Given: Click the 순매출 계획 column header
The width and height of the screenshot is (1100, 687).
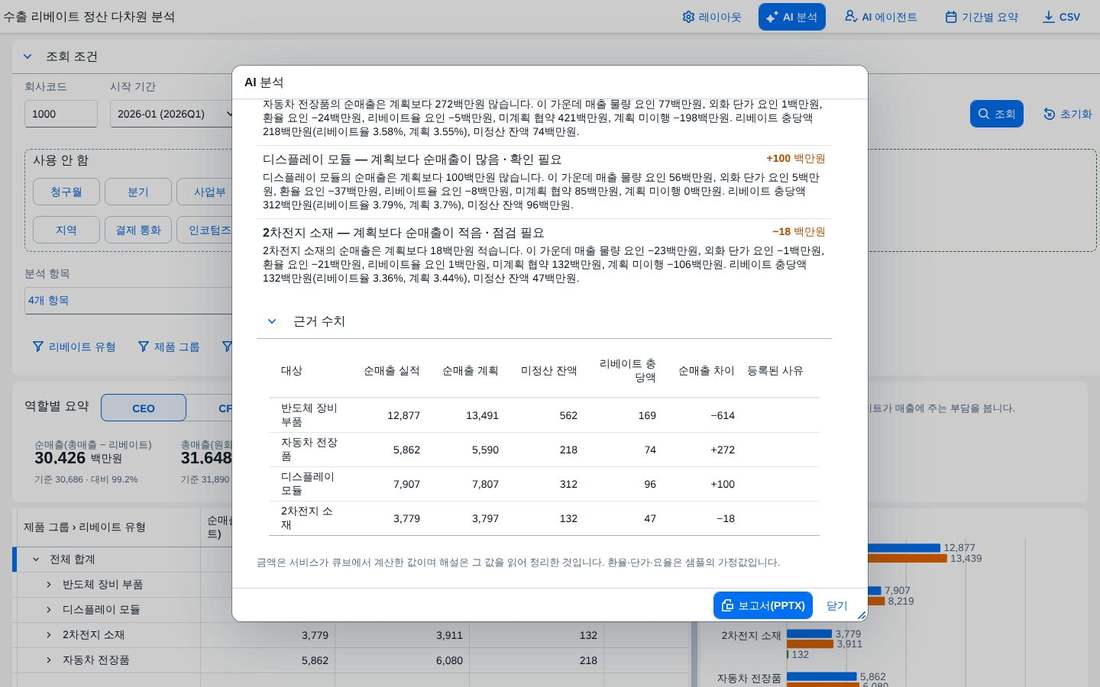Looking at the screenshot, I should 470,371.
